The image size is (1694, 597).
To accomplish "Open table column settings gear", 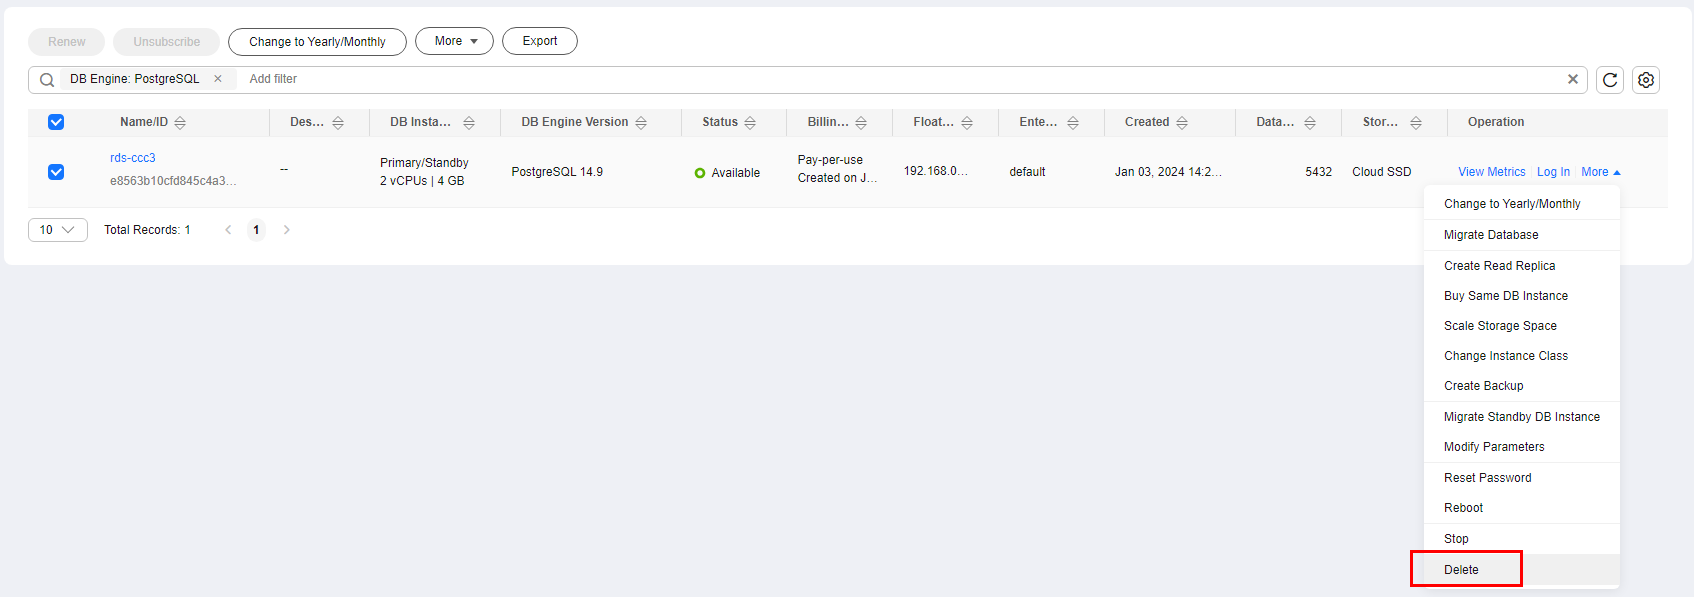I will [x=1646, y=80].
